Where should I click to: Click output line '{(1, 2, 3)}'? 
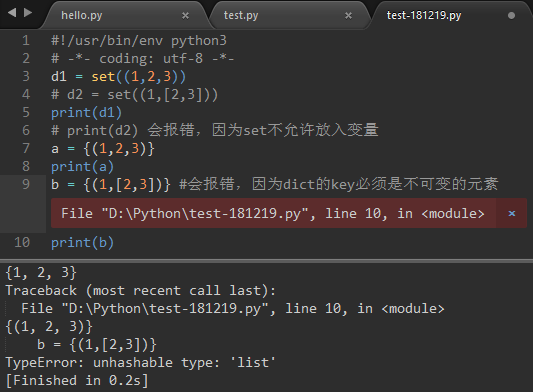click(49, 327)
